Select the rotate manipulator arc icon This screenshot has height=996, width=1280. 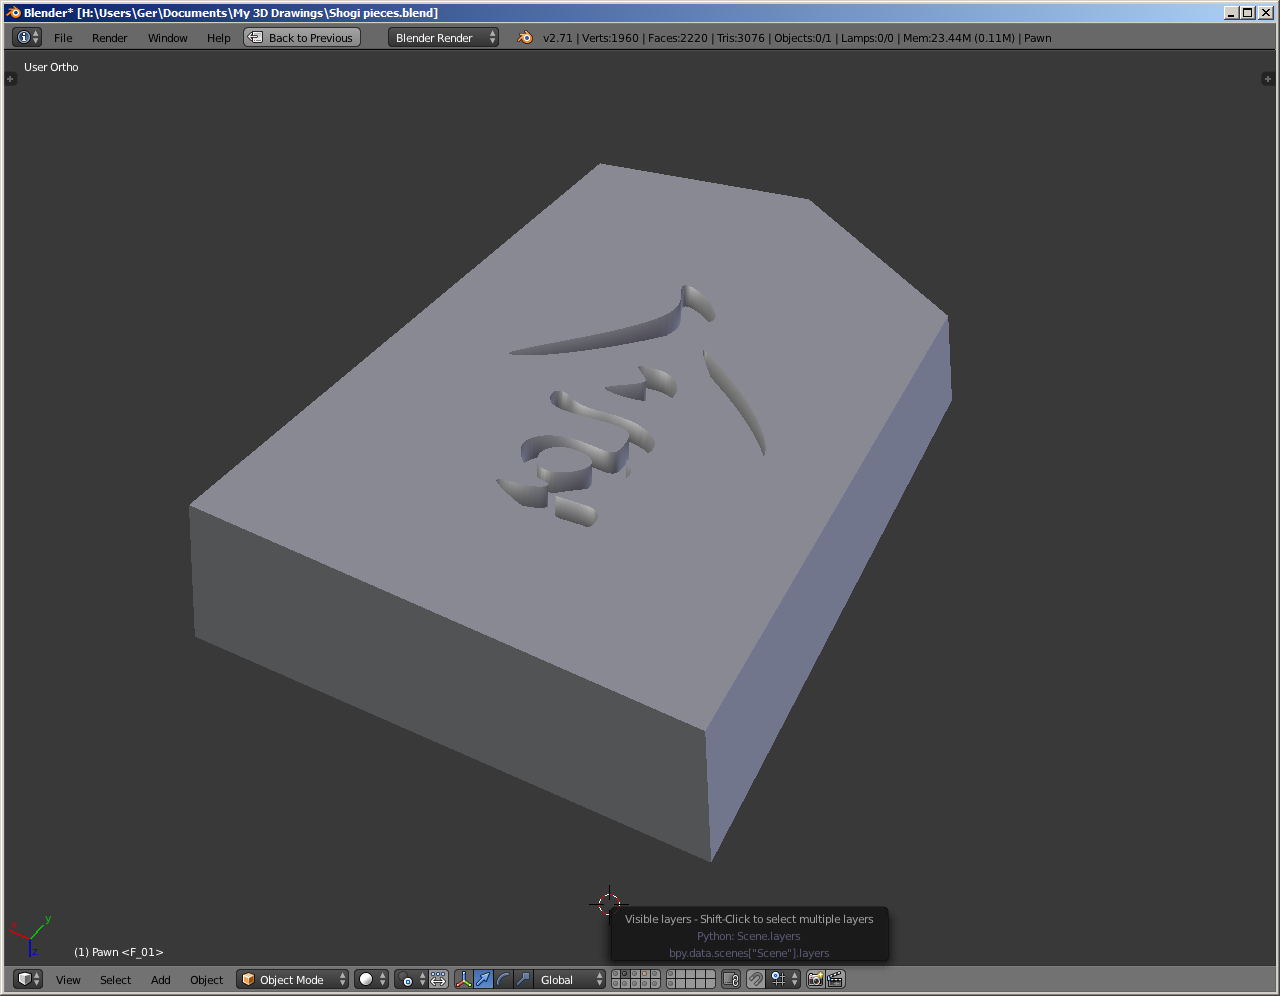tap(503, 979)
